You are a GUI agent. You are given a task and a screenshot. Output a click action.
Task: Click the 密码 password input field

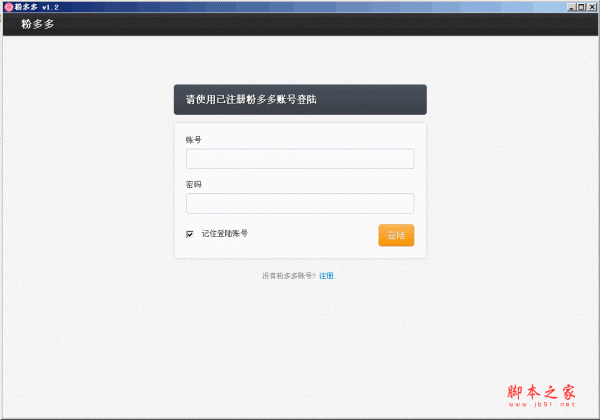click(x=300, y=203)
